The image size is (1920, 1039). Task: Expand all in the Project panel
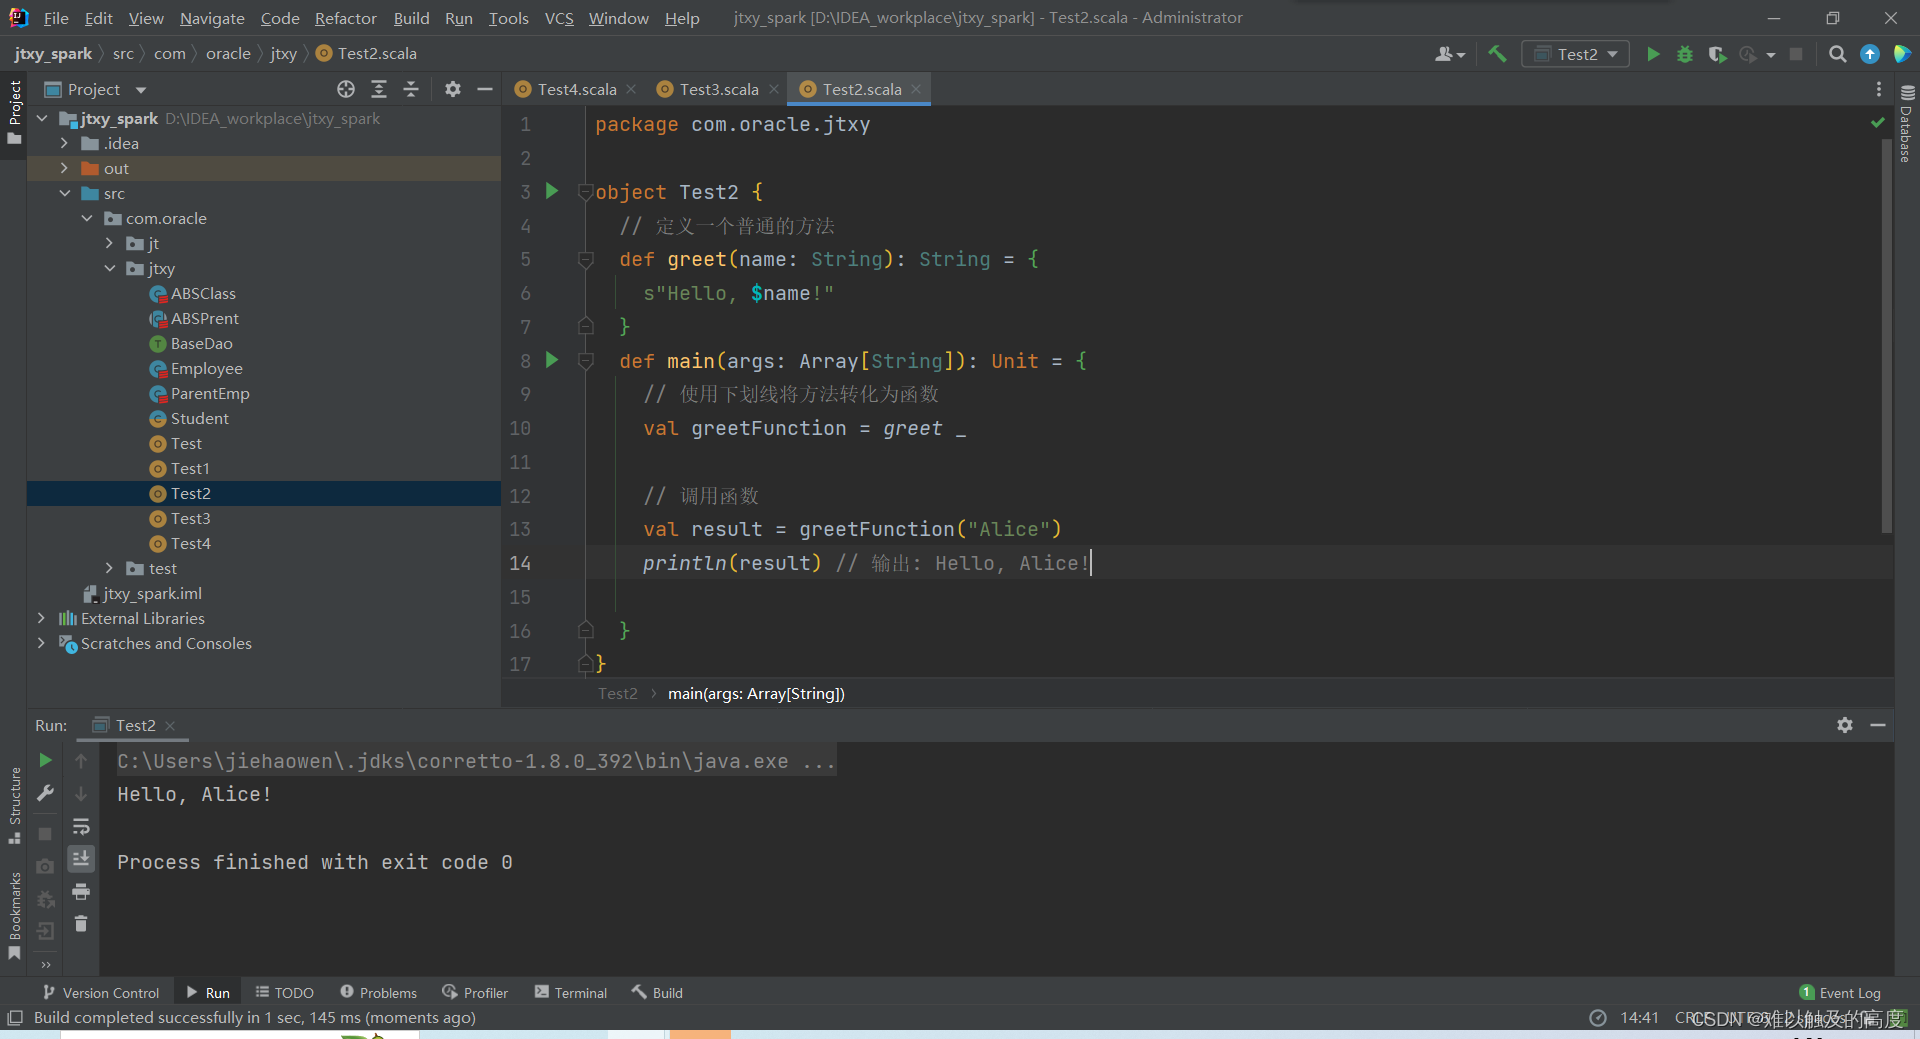pos(379,89)
